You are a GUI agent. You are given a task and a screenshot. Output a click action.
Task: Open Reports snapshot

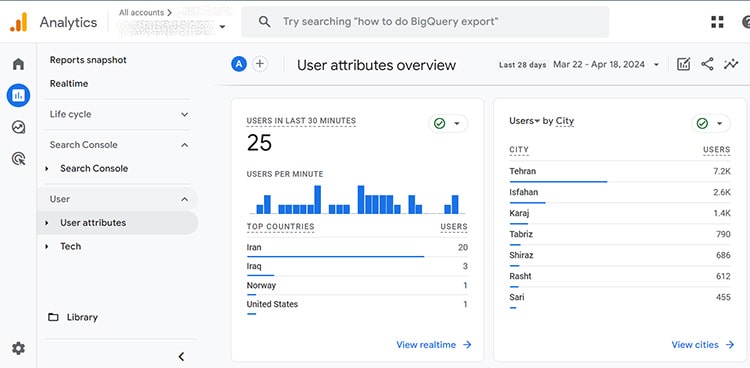(x=88, y=60)
